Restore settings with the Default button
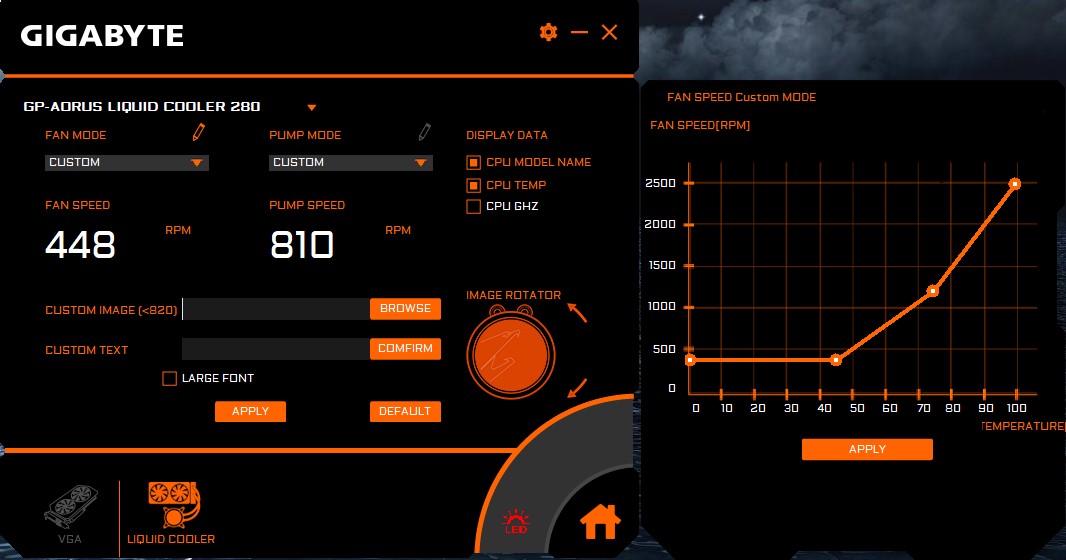 pos(405,411)
